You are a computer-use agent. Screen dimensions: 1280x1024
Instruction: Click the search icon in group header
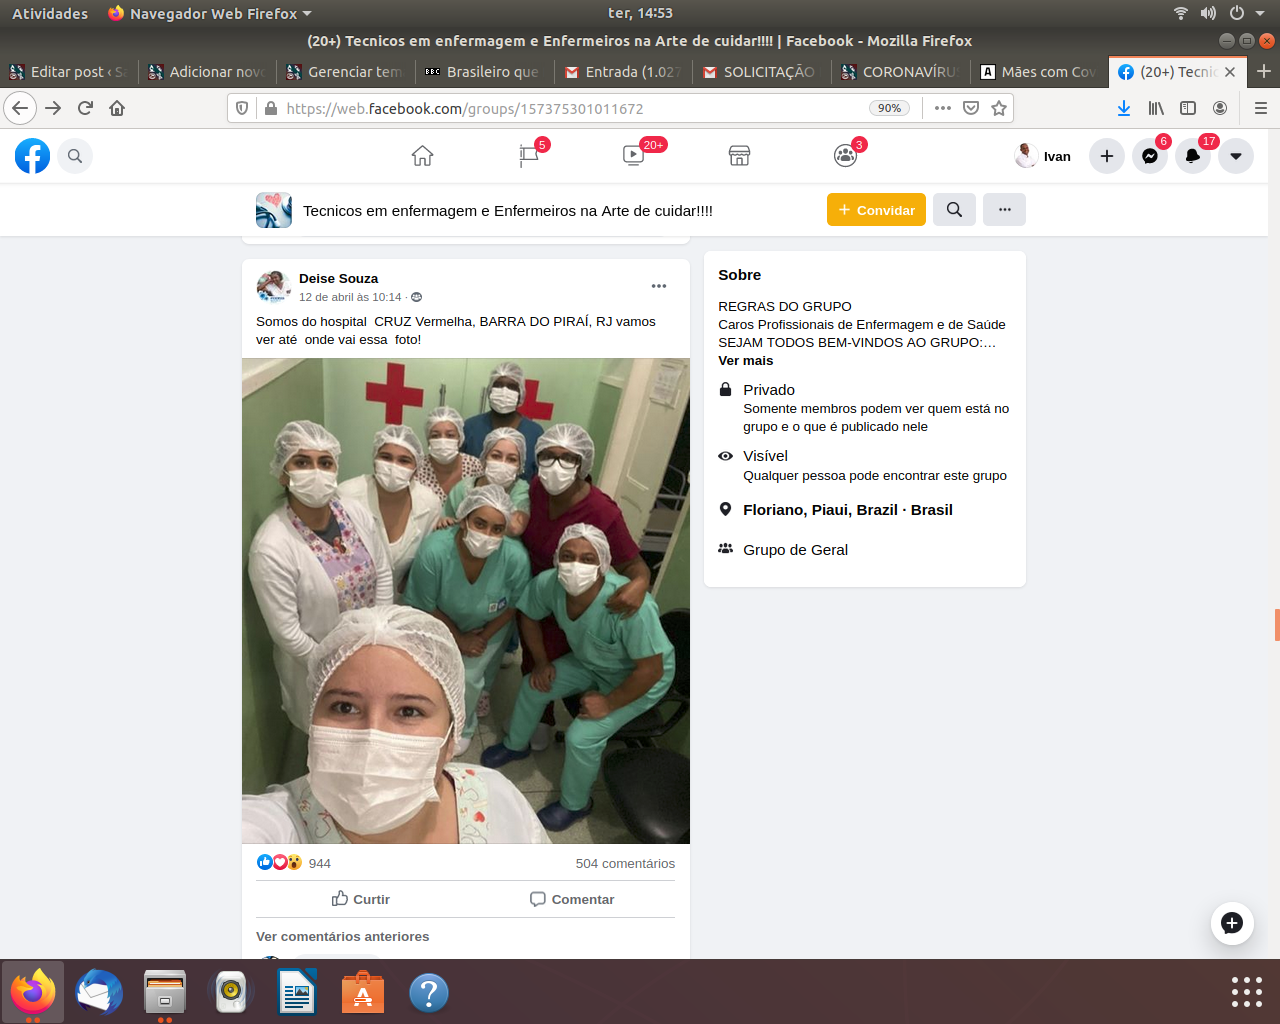click(x=954, y=210)
